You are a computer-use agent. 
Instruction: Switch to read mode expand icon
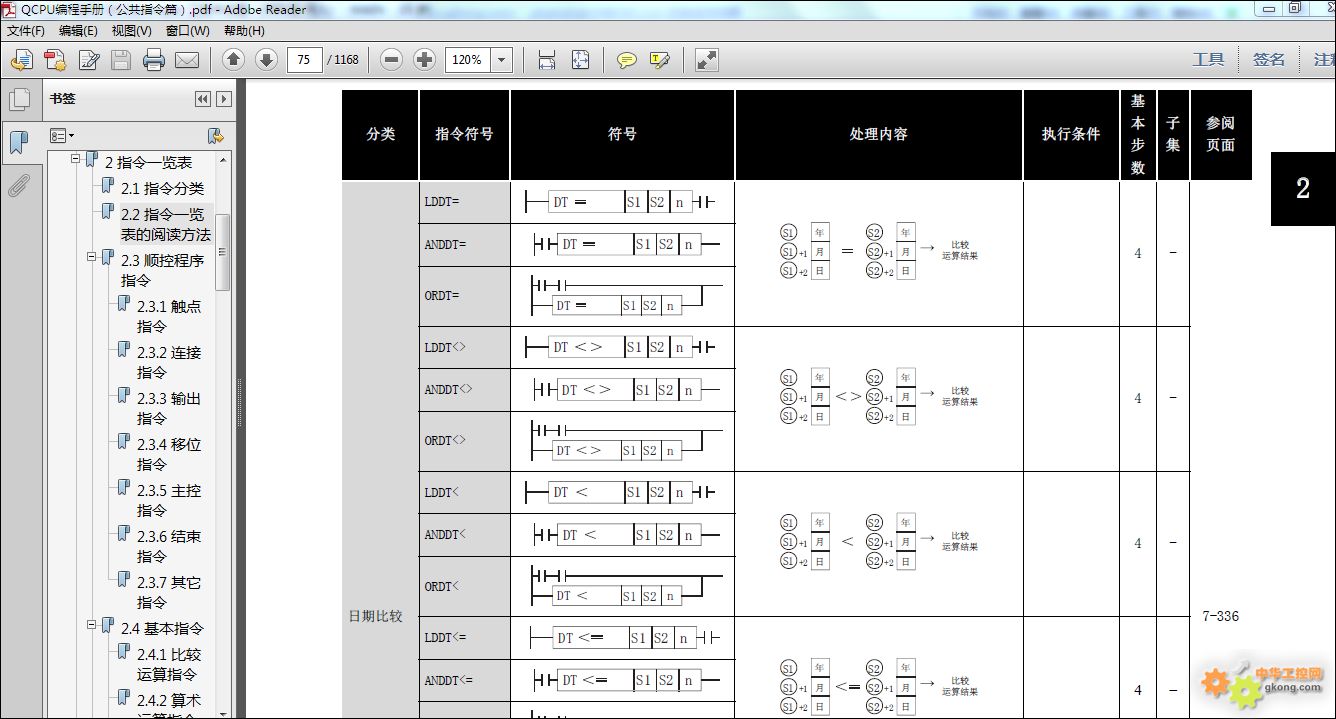pyautogui.click(x=707, y=60)
